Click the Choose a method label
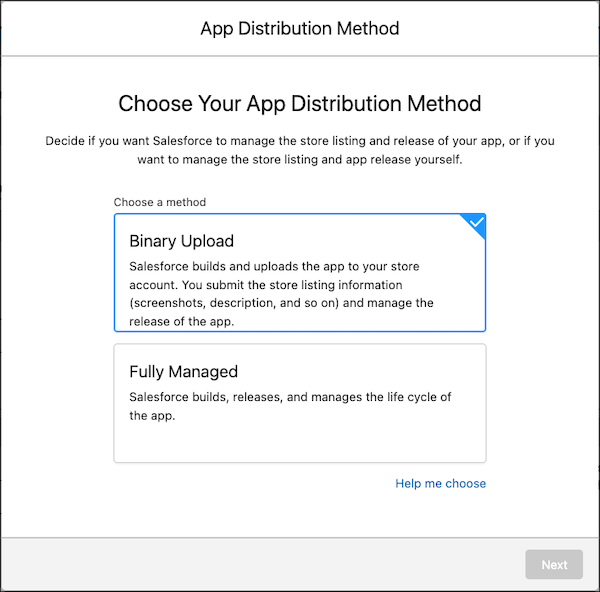The width and height of the screenshot is (600, 592). tap(160, 202)
